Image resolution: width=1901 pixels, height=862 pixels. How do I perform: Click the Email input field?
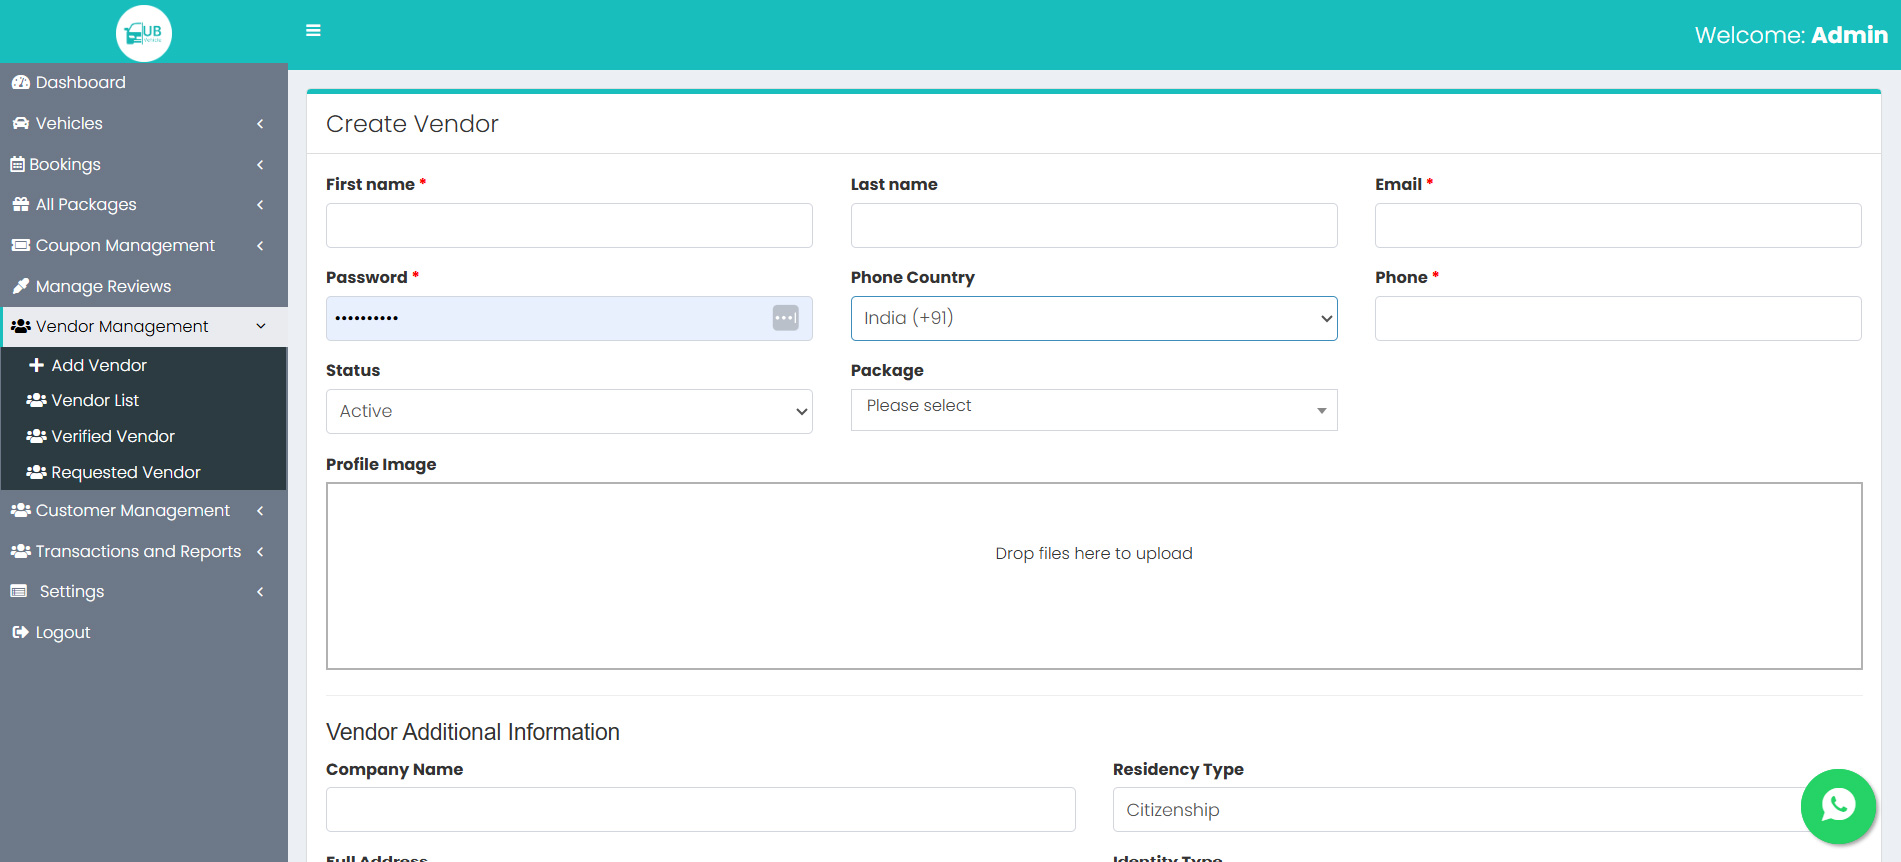point(1618,225)
